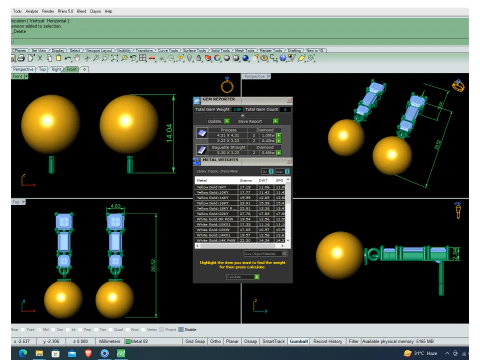Open the Millimeters units box in status bar

[x=110, y=341]
